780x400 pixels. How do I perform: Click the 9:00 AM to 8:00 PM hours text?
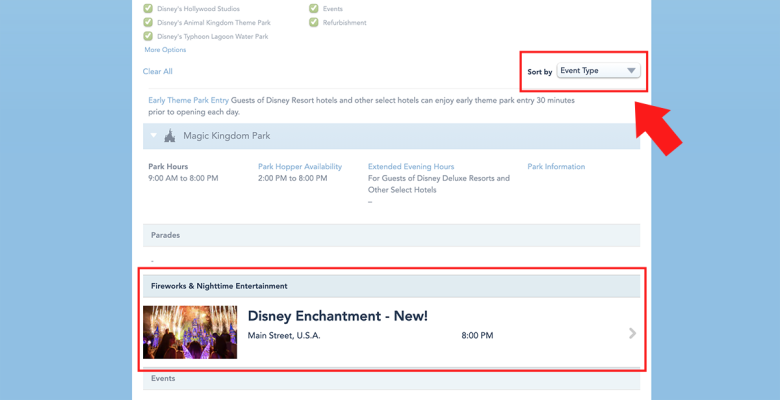tap(183, 178)
